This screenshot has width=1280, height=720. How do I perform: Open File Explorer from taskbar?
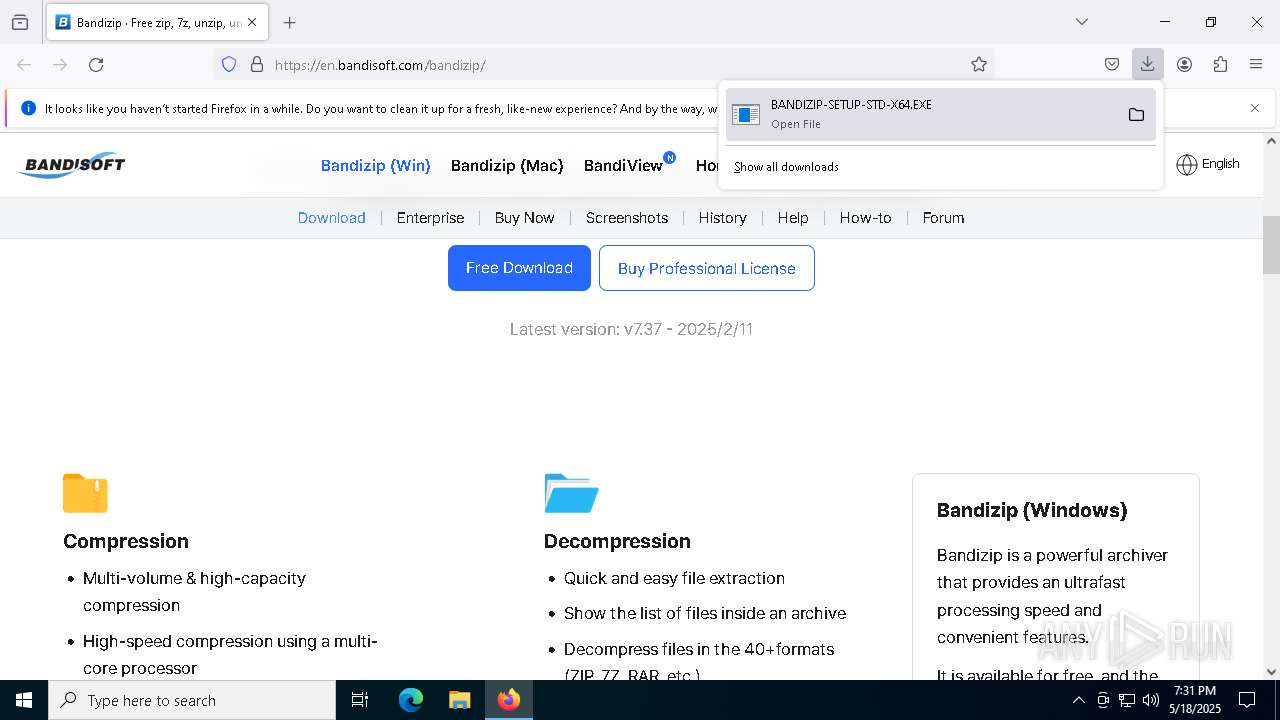pyautogui.click(x=459, y=700)
